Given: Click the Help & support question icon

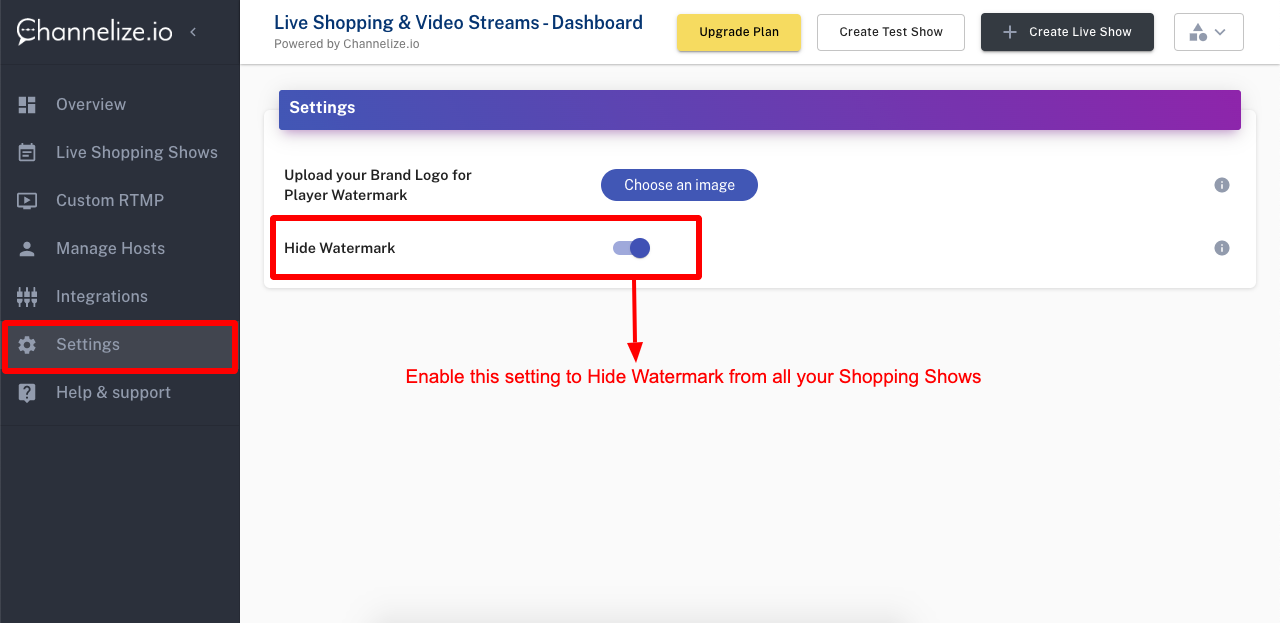Looking at the screenshot, I should coord(27,393).
